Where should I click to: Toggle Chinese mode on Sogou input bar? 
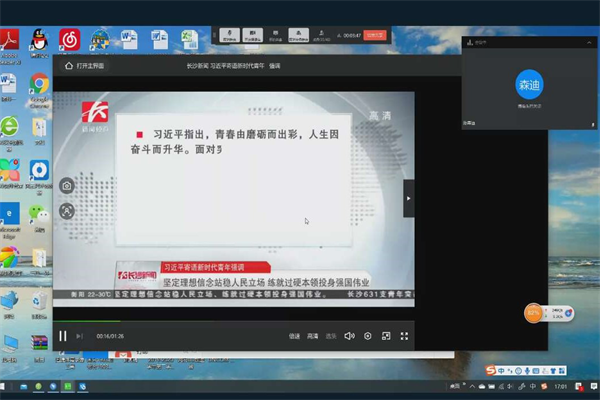[501, 371]
